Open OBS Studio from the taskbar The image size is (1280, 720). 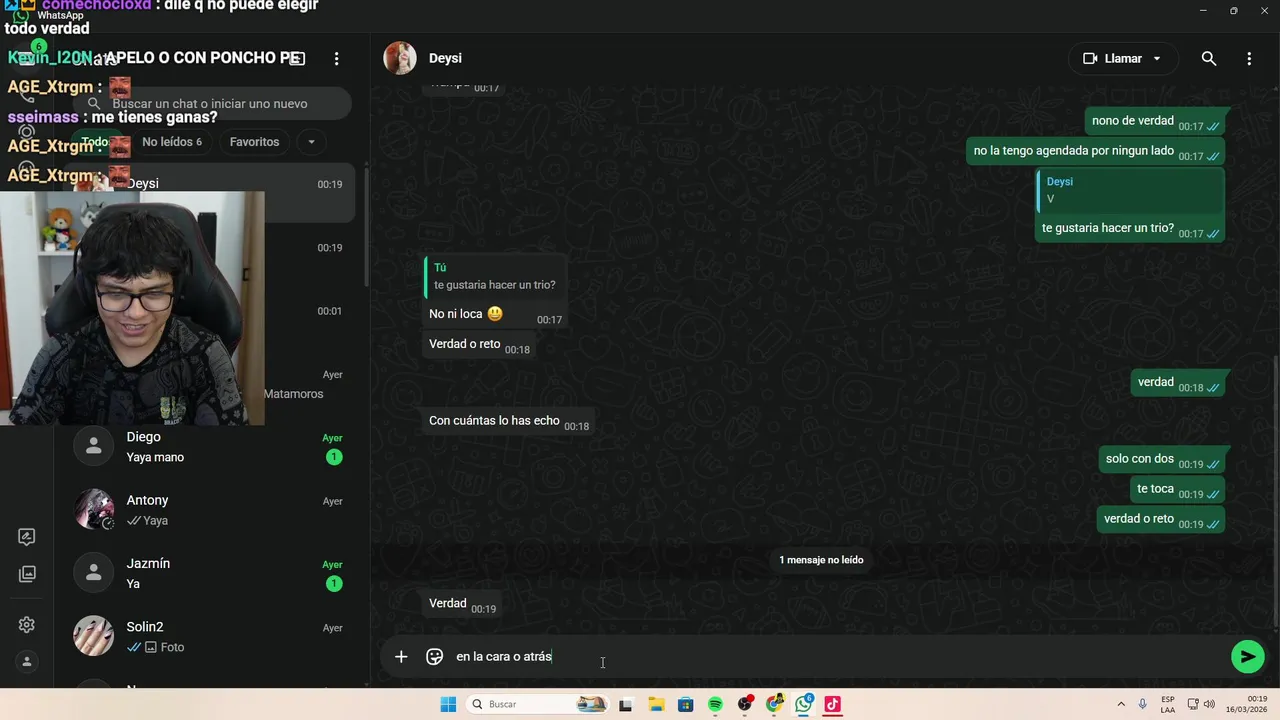[x=745, y=704]
